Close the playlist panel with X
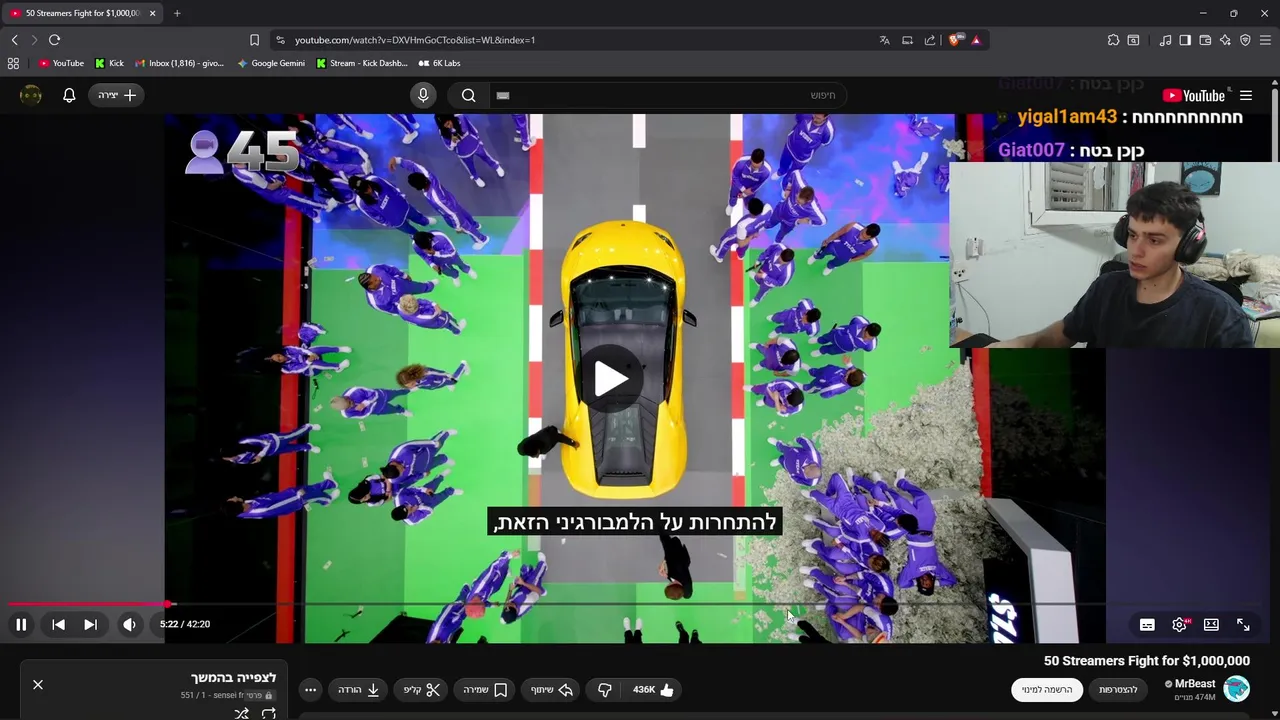 tap(38, 685)
